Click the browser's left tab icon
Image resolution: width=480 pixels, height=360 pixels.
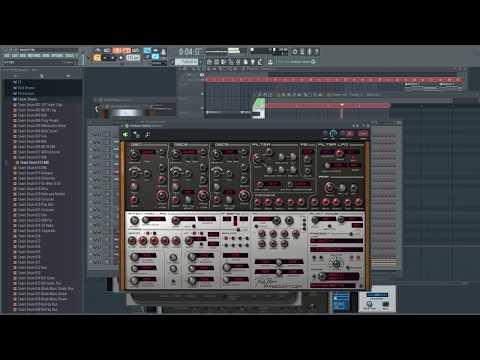(15, 76)
